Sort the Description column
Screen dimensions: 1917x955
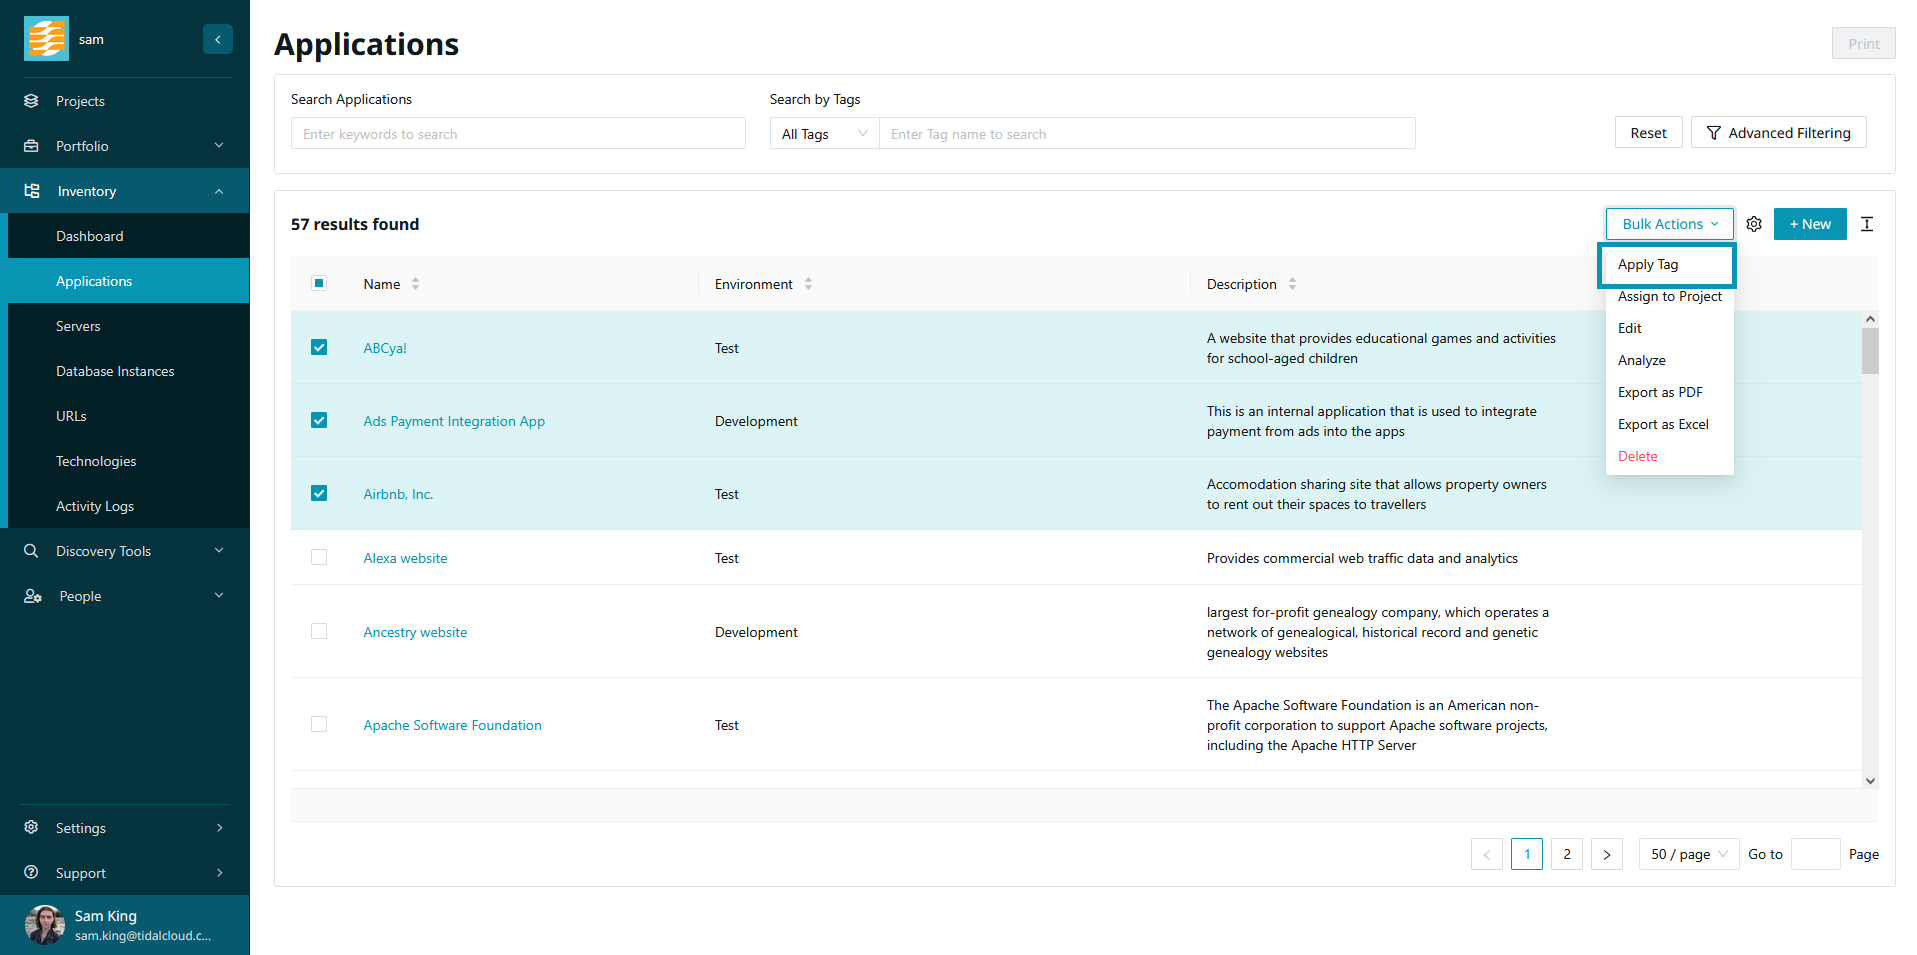[1292, 284]
